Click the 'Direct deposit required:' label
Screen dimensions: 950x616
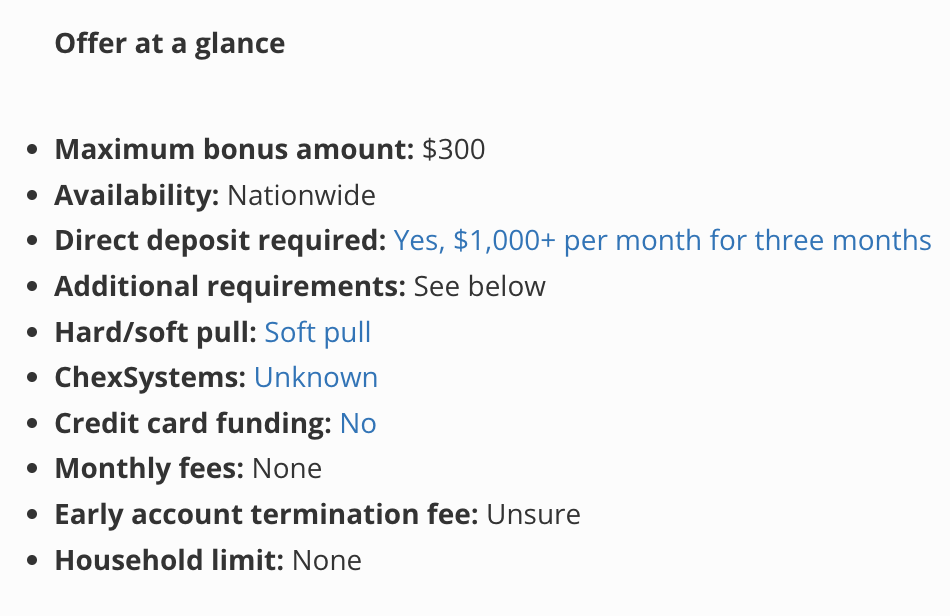click(220, 241)
